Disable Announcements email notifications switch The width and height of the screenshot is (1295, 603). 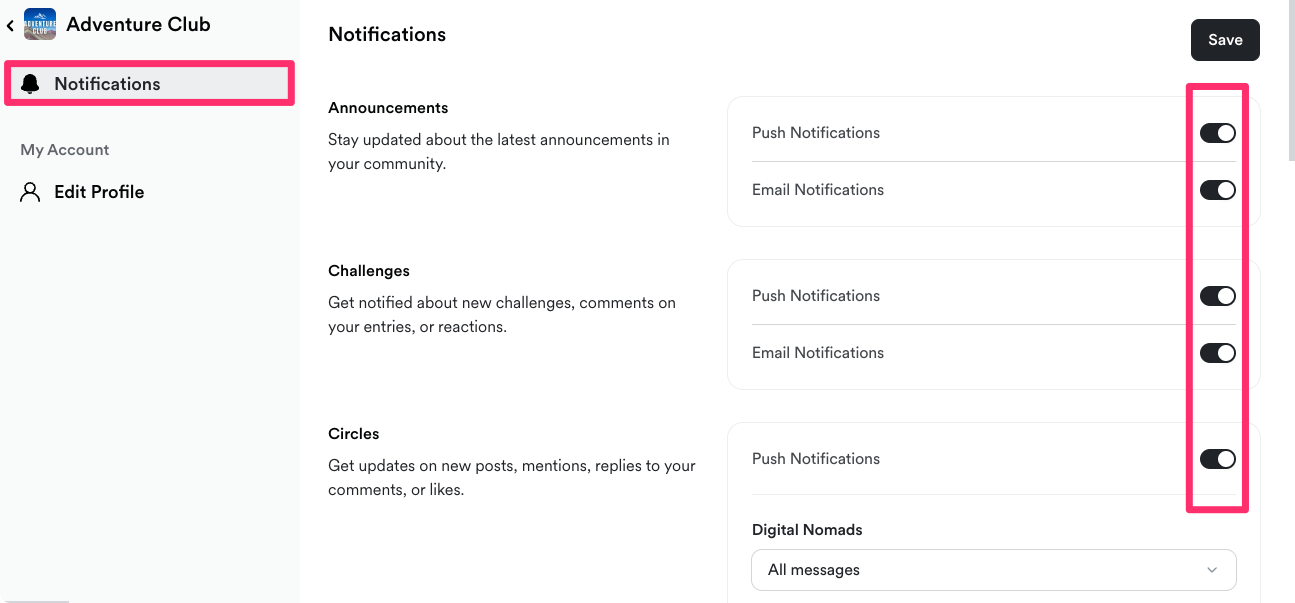[x=1217, y=190]
